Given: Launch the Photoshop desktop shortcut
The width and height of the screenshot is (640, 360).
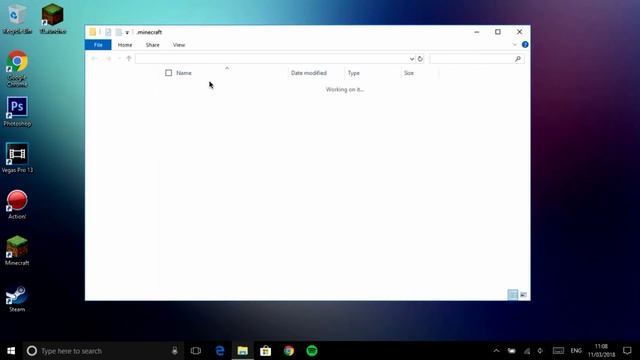Looking at the screenshot, I should click(17, 111).
